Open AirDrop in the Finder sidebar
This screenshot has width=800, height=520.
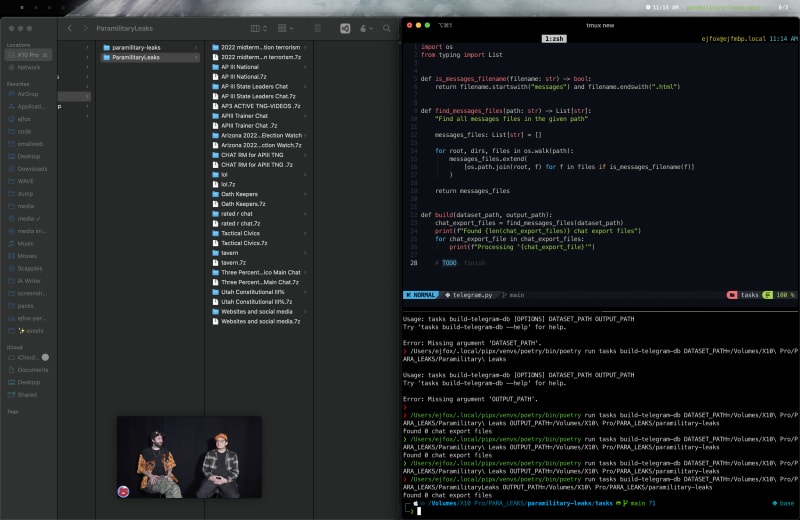click(x=28, y=94)
